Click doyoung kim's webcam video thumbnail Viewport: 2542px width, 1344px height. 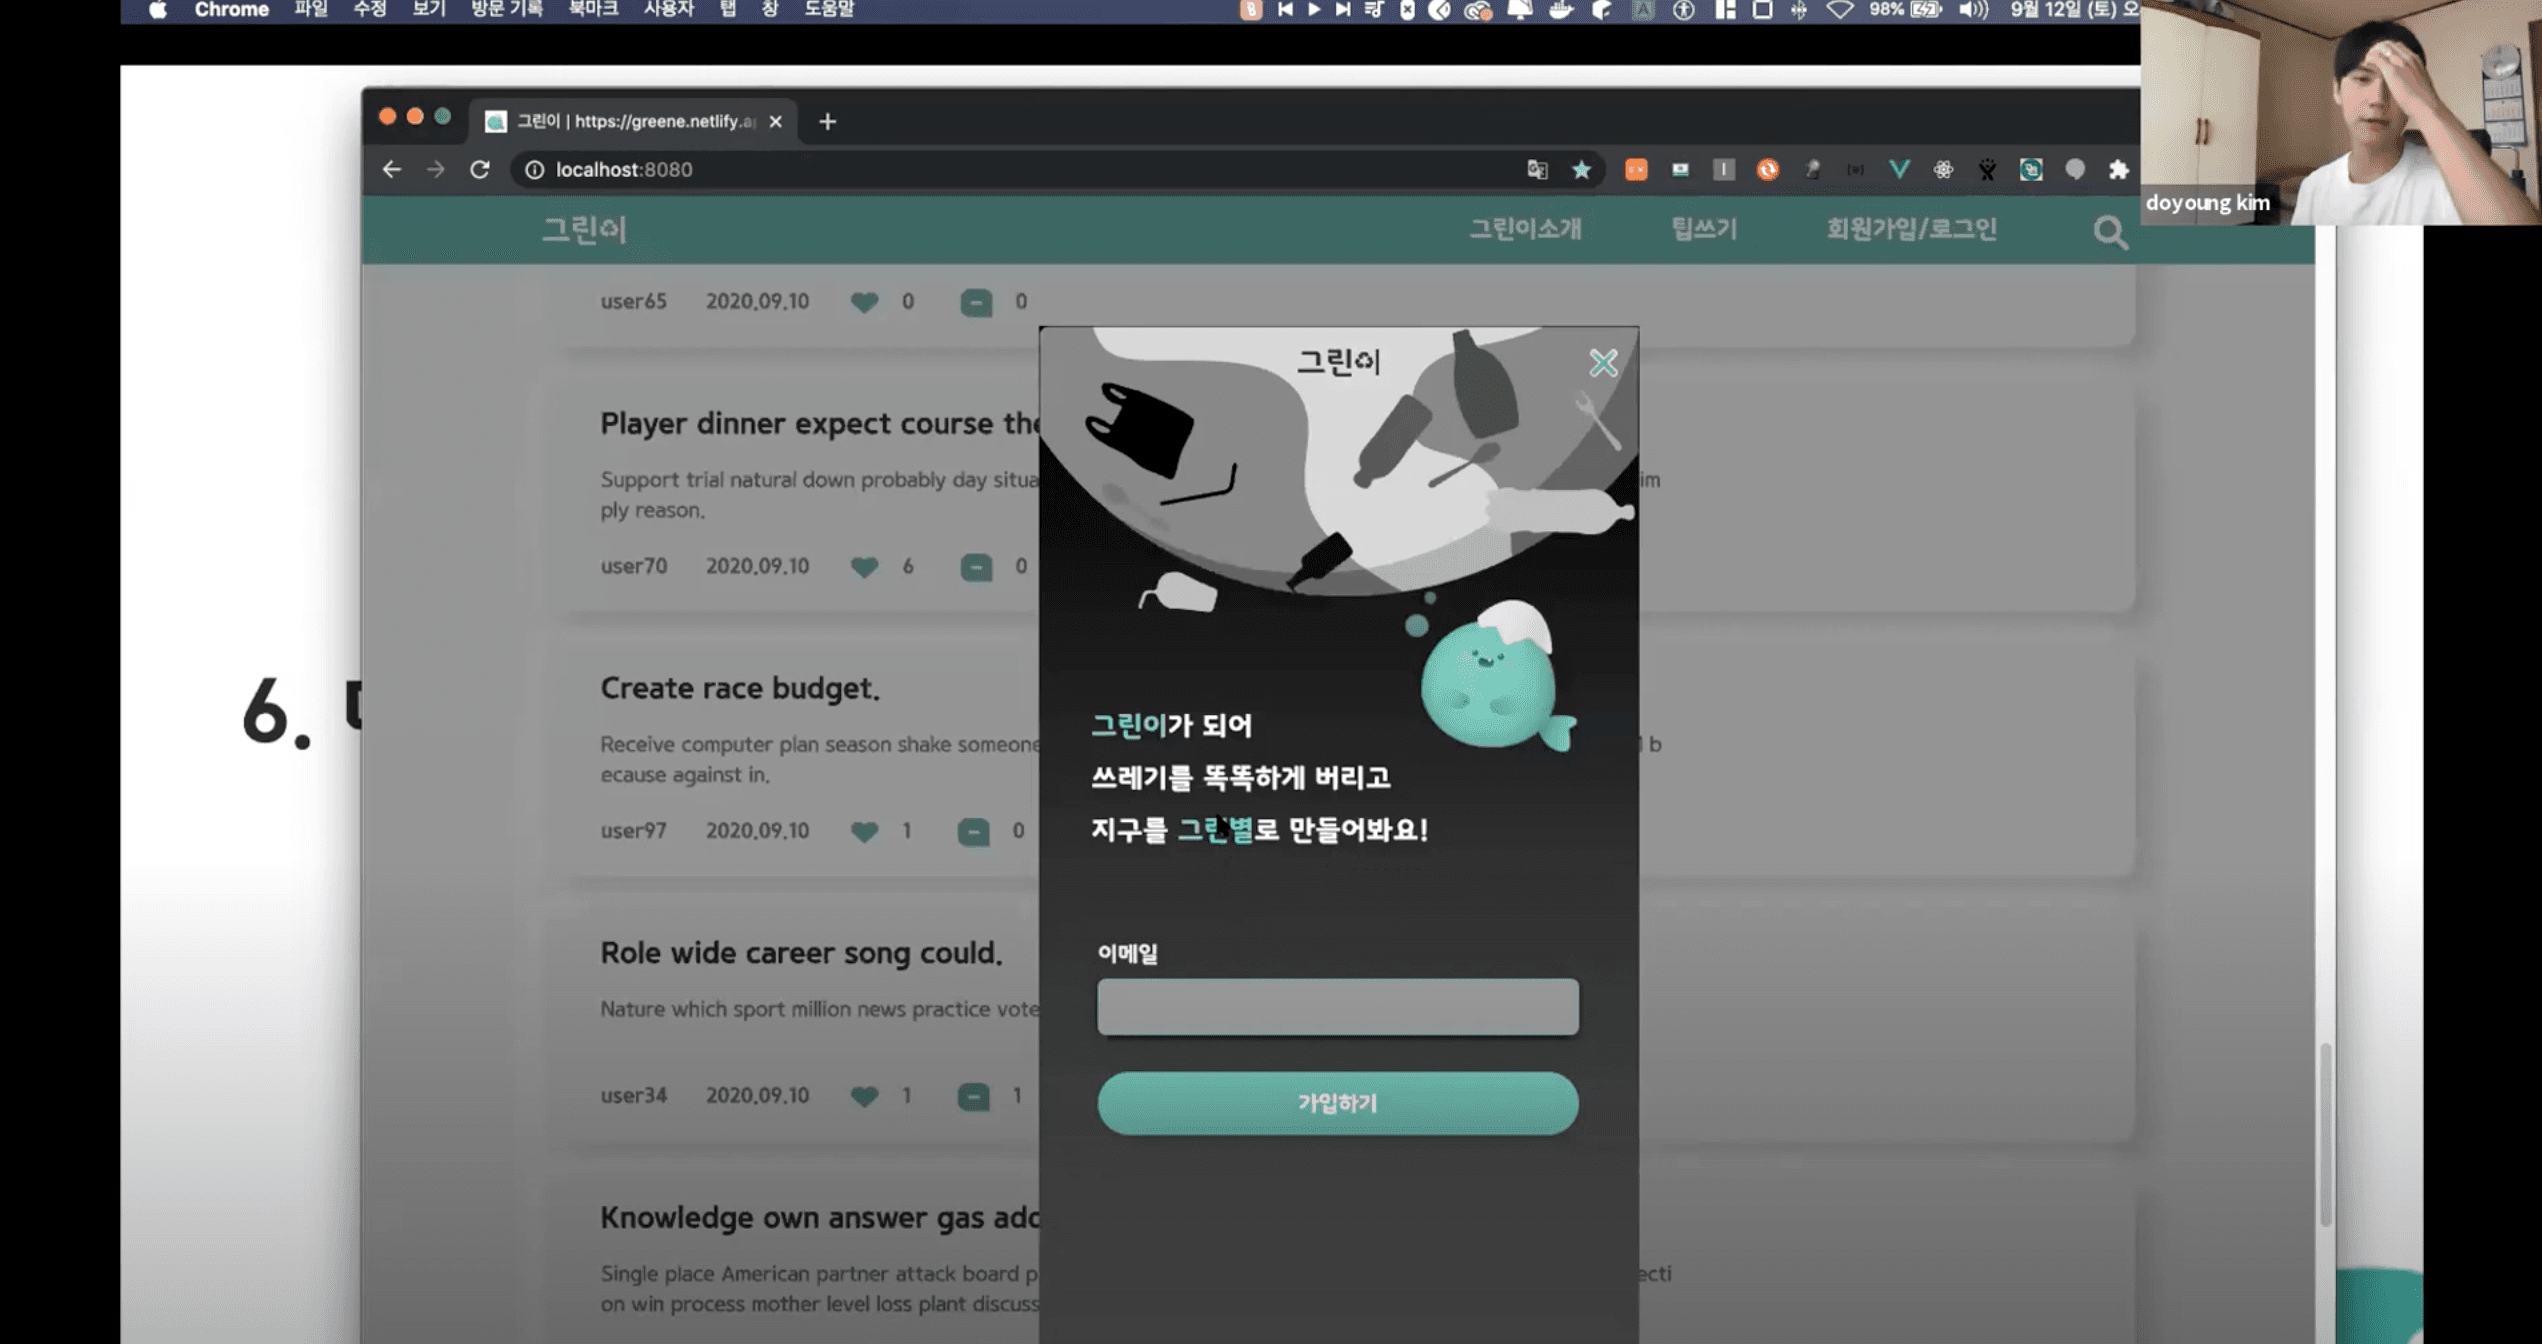[x=2340, y=112]
